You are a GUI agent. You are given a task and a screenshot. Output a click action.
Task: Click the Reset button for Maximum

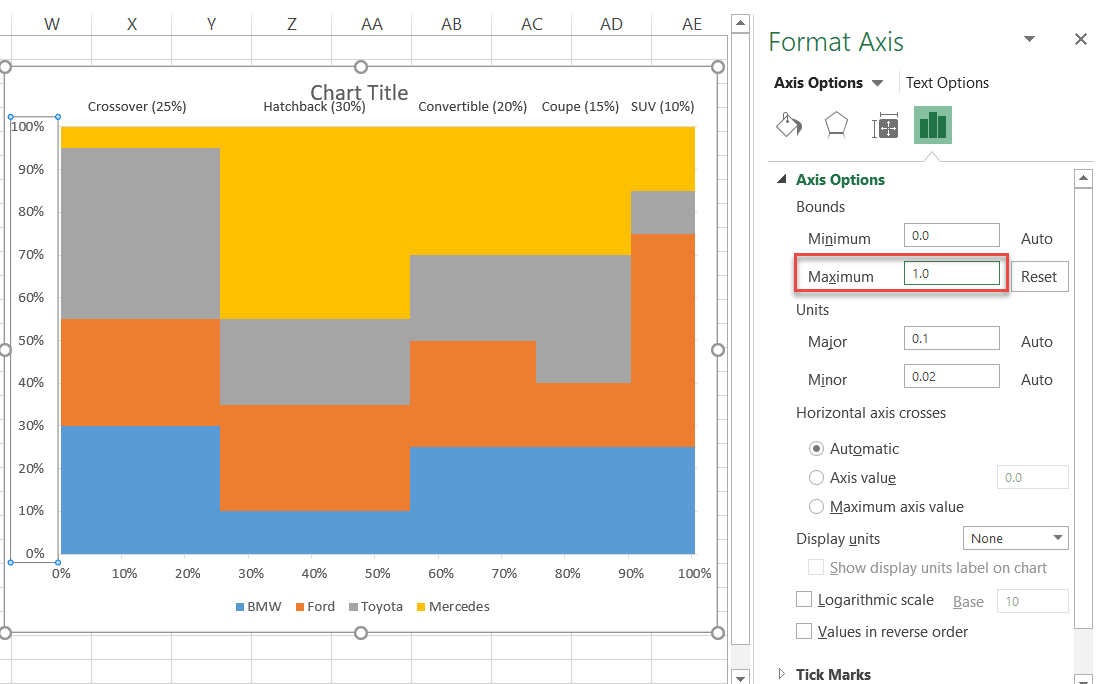click(x=1039, y=276)
